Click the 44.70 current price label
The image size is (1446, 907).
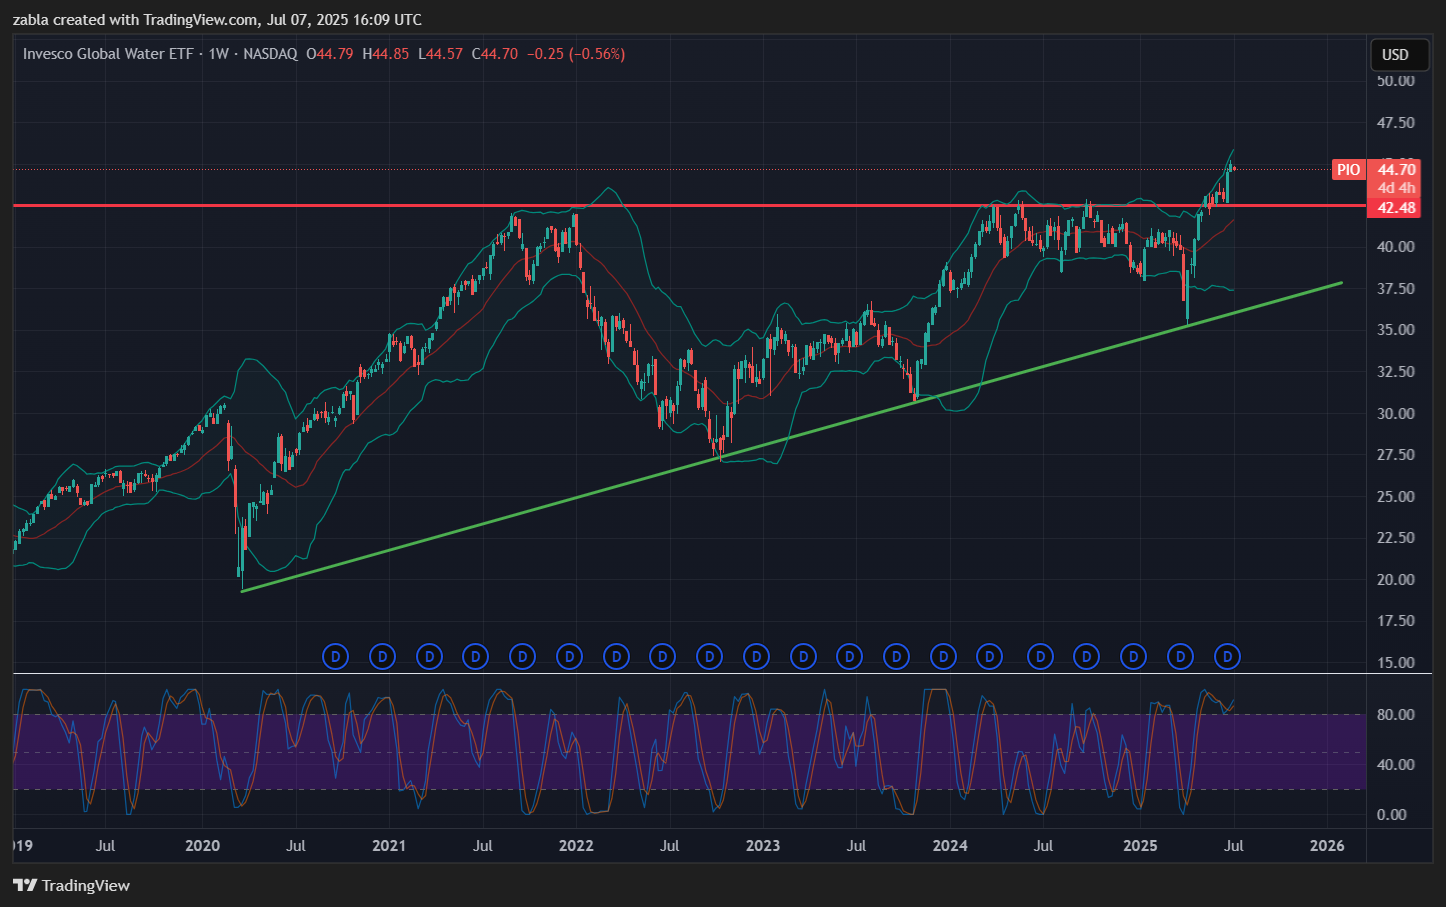coord(1396,170)
